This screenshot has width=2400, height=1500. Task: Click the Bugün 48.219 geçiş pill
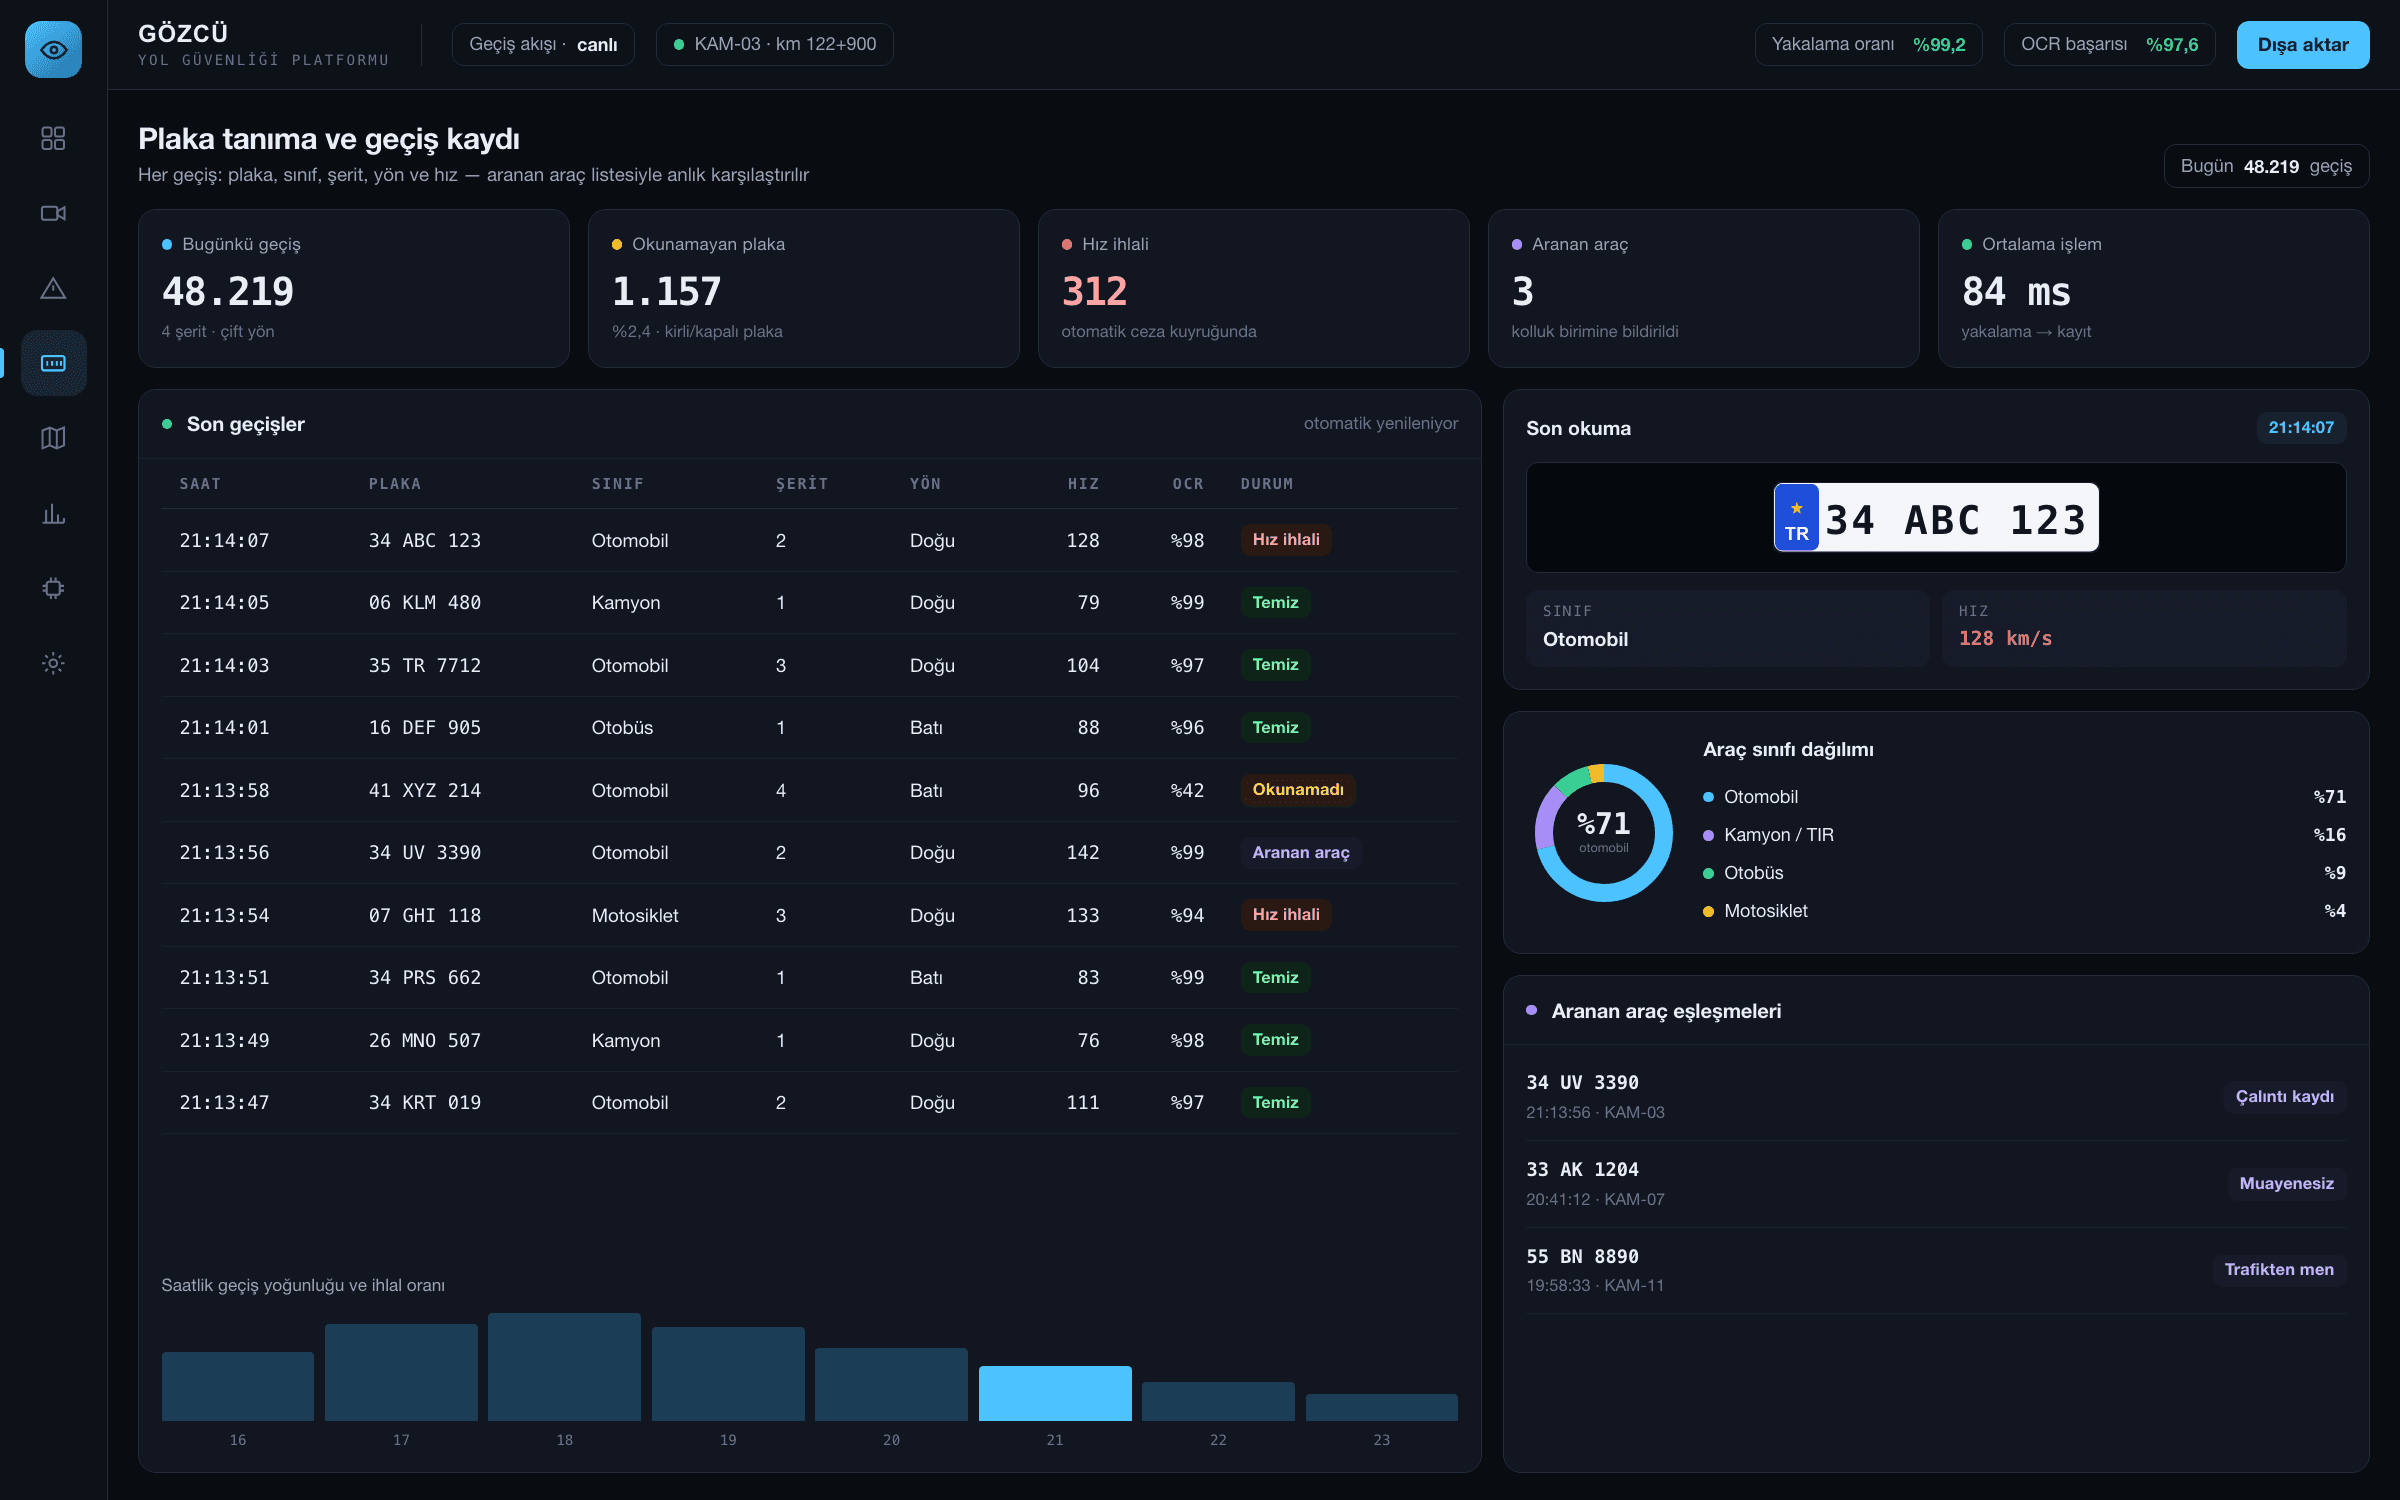[2266, 166]
